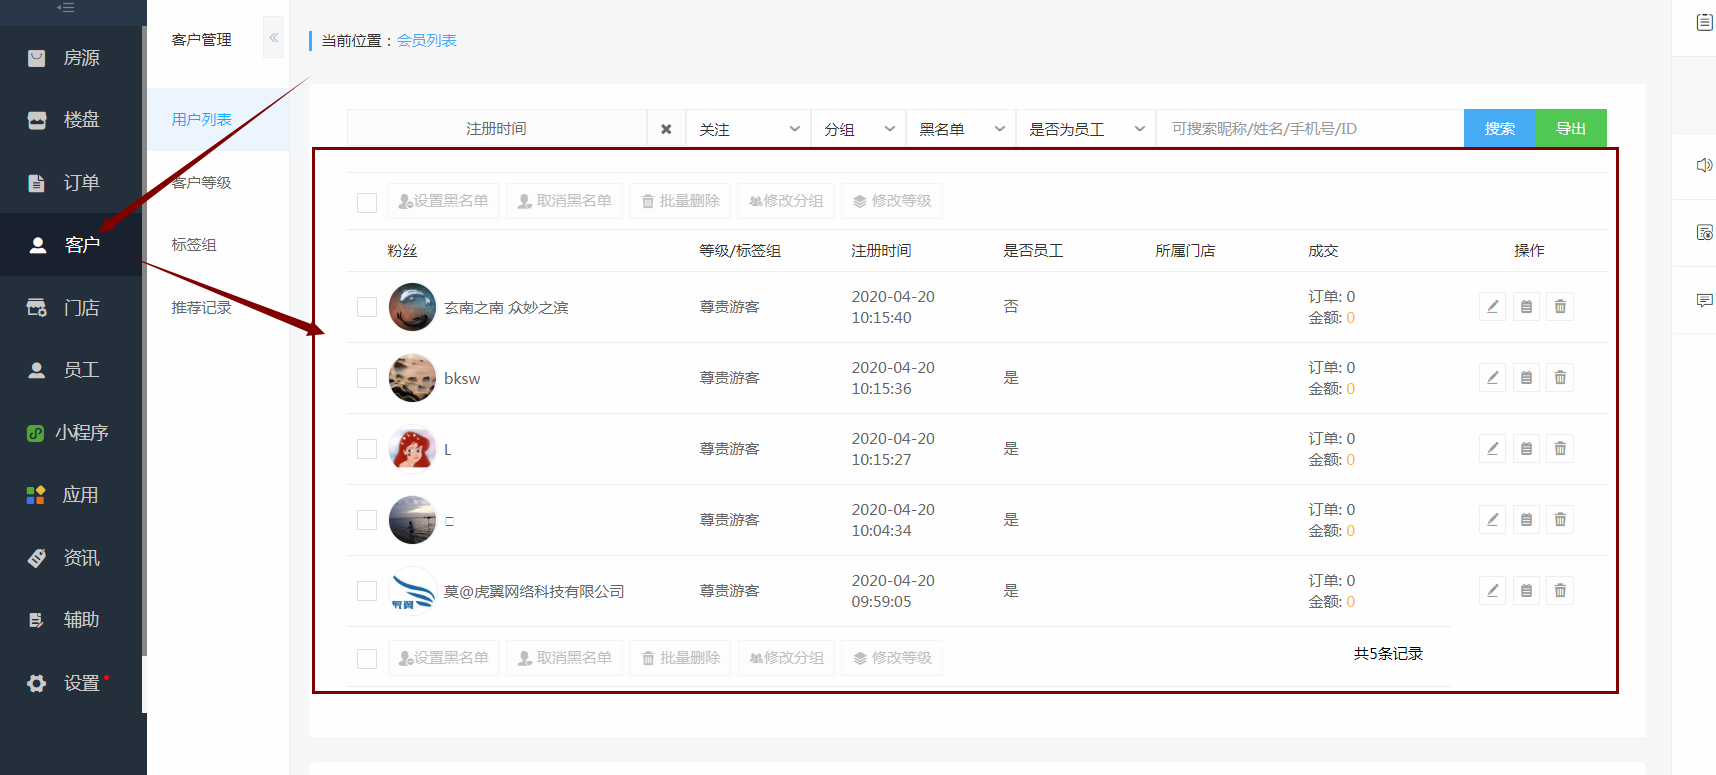Clear the 注册时间 filter with X
Image resolution: width=1716 pixels, height=775 pixels.
(666, 129)
